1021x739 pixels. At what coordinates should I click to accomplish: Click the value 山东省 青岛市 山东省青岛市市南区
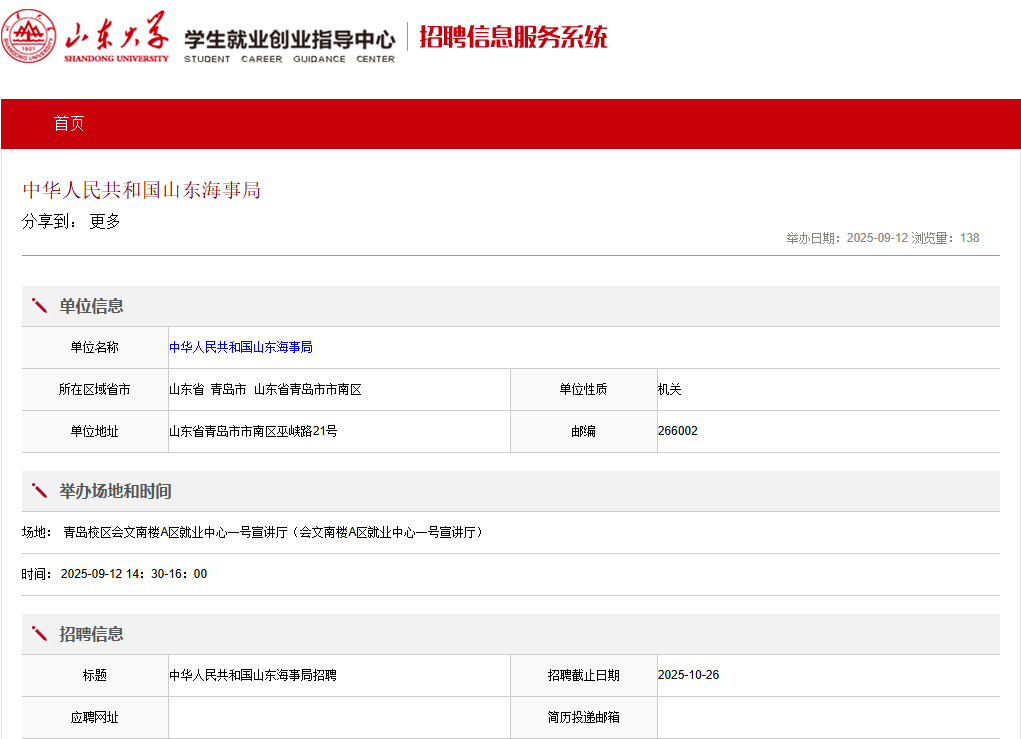(x=265, y=389)
